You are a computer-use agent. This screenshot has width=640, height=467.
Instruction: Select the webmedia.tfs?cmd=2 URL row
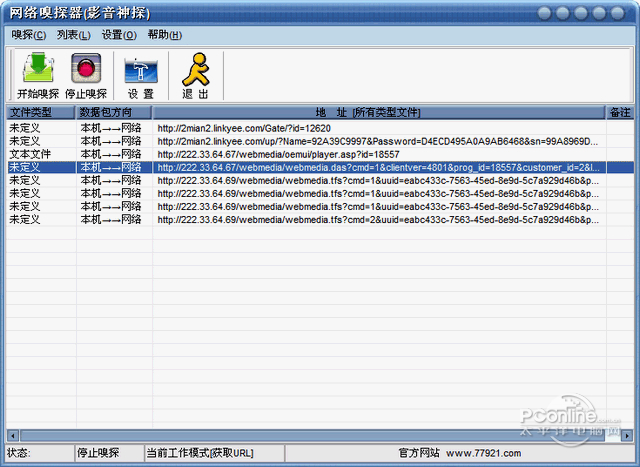320,220
